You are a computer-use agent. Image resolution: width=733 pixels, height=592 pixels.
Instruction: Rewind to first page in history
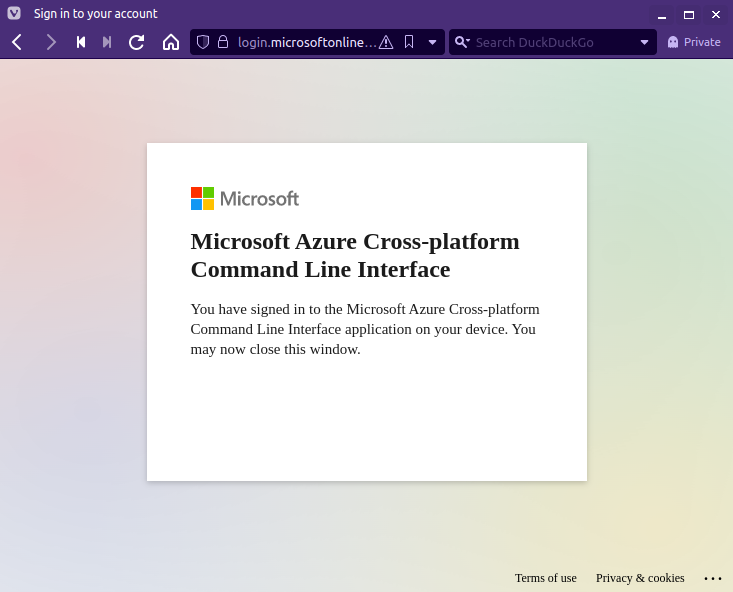(81, 43)
